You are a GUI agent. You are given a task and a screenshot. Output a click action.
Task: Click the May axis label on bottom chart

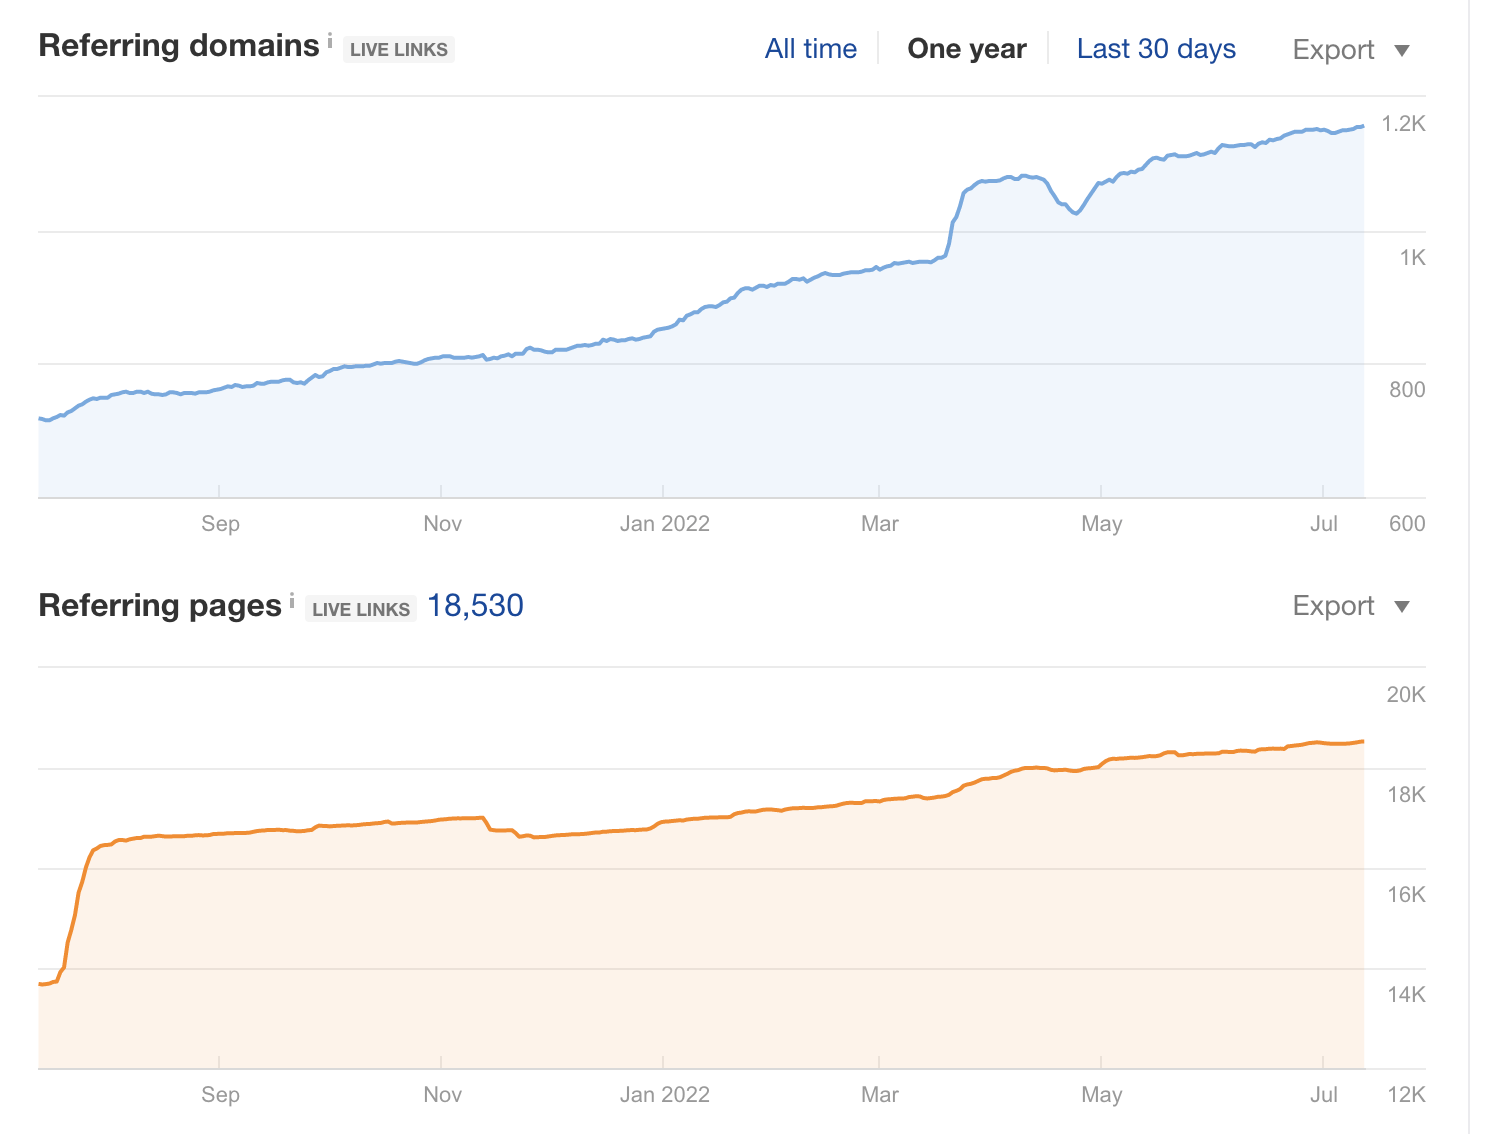1102,1094
